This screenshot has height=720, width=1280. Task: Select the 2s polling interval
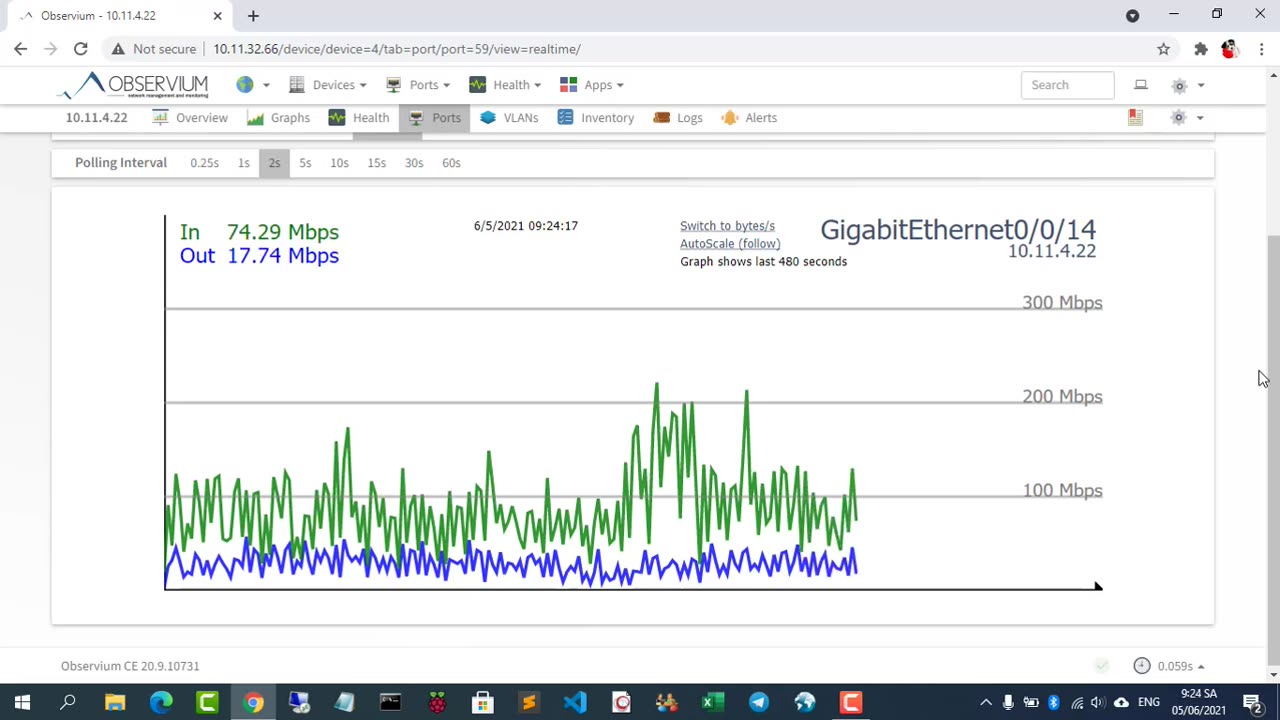pyautogui.click(x=274, y=163)
